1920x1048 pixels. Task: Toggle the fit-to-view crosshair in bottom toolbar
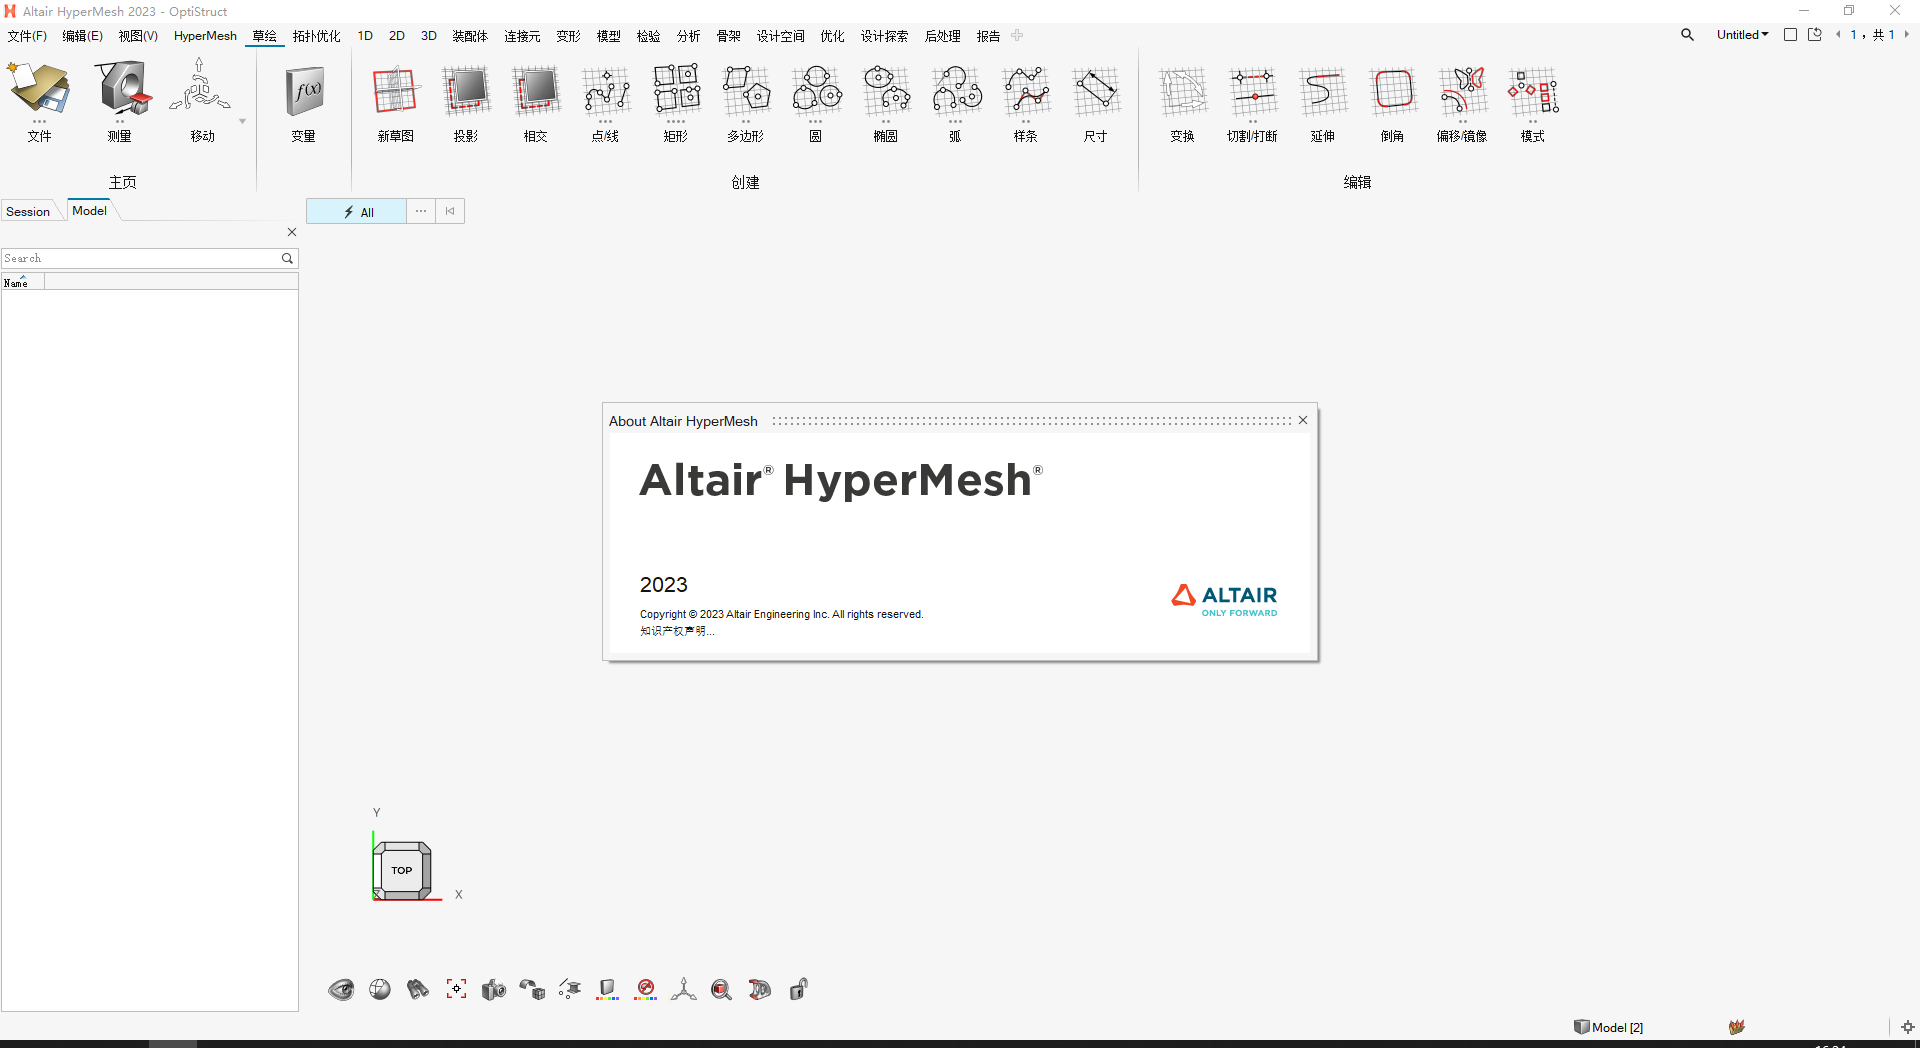456,989
